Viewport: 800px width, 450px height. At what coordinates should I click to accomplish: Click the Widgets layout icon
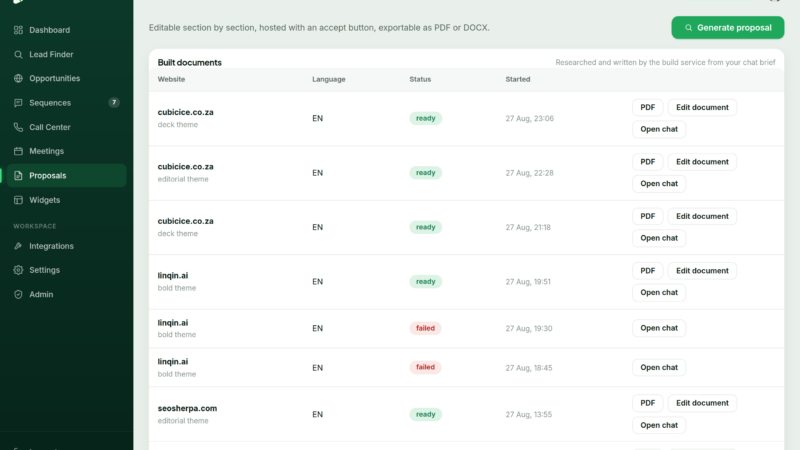(18, 200)
